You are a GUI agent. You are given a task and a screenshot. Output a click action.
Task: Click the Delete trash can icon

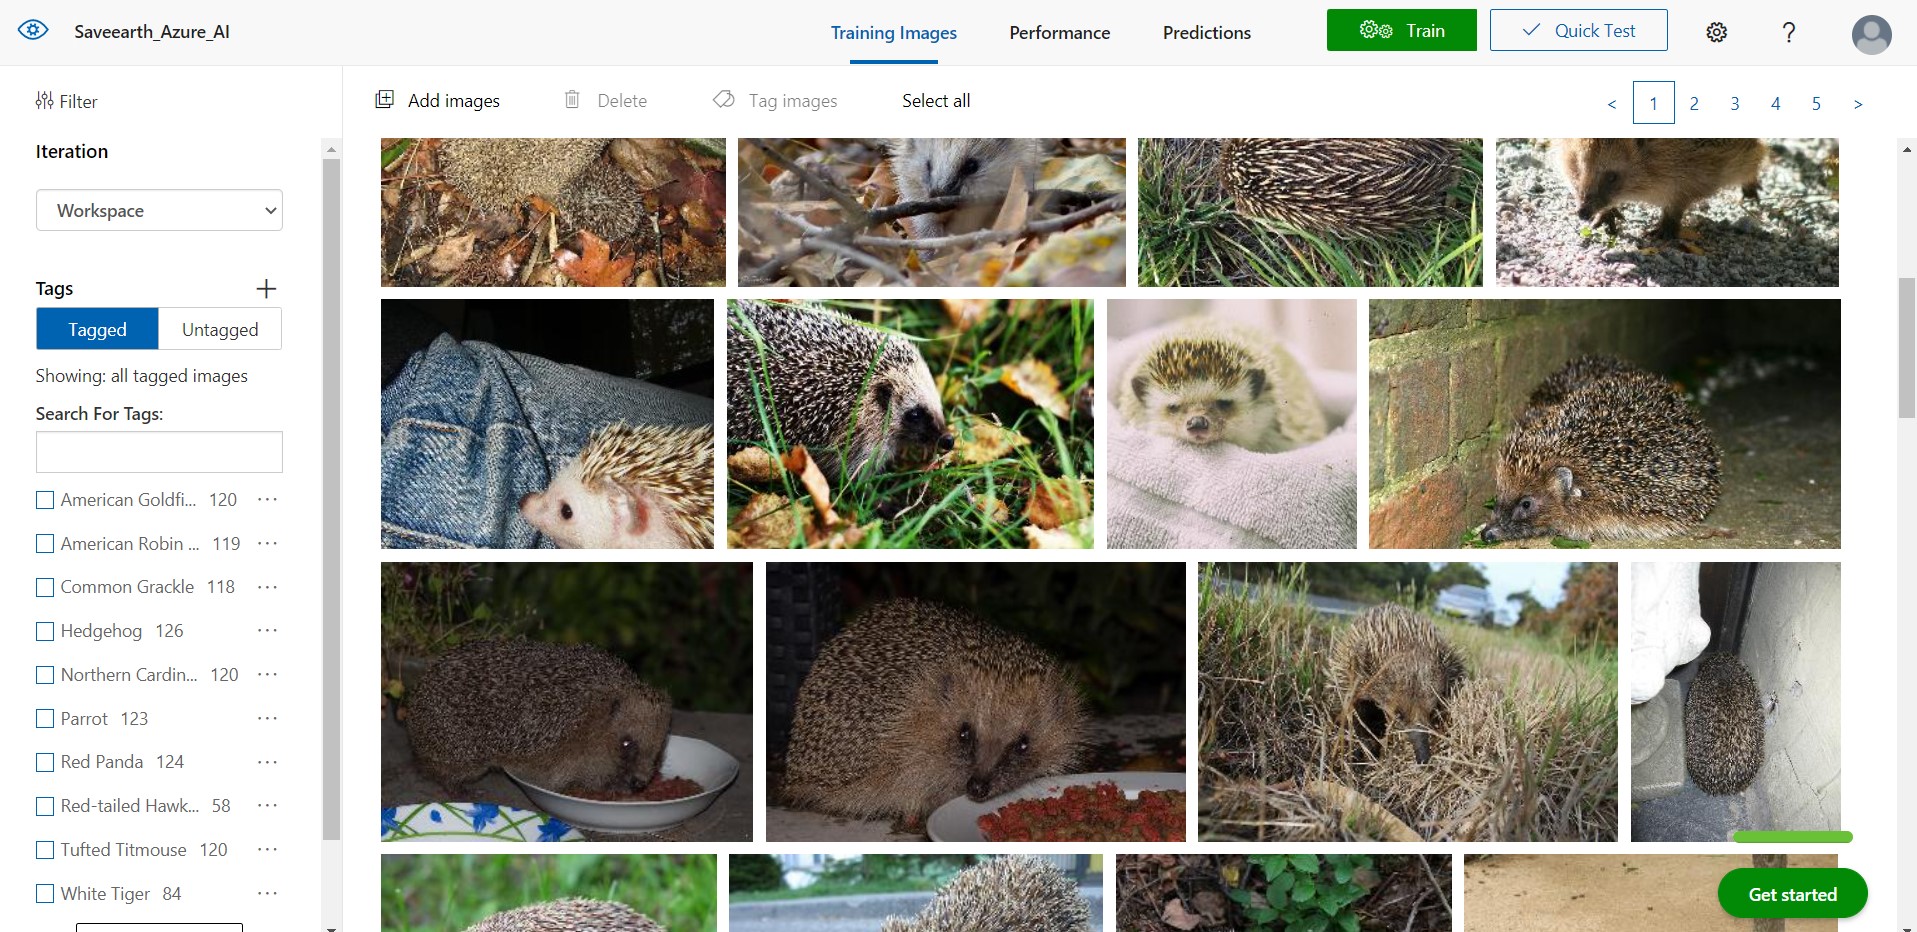tap(572, 99)
